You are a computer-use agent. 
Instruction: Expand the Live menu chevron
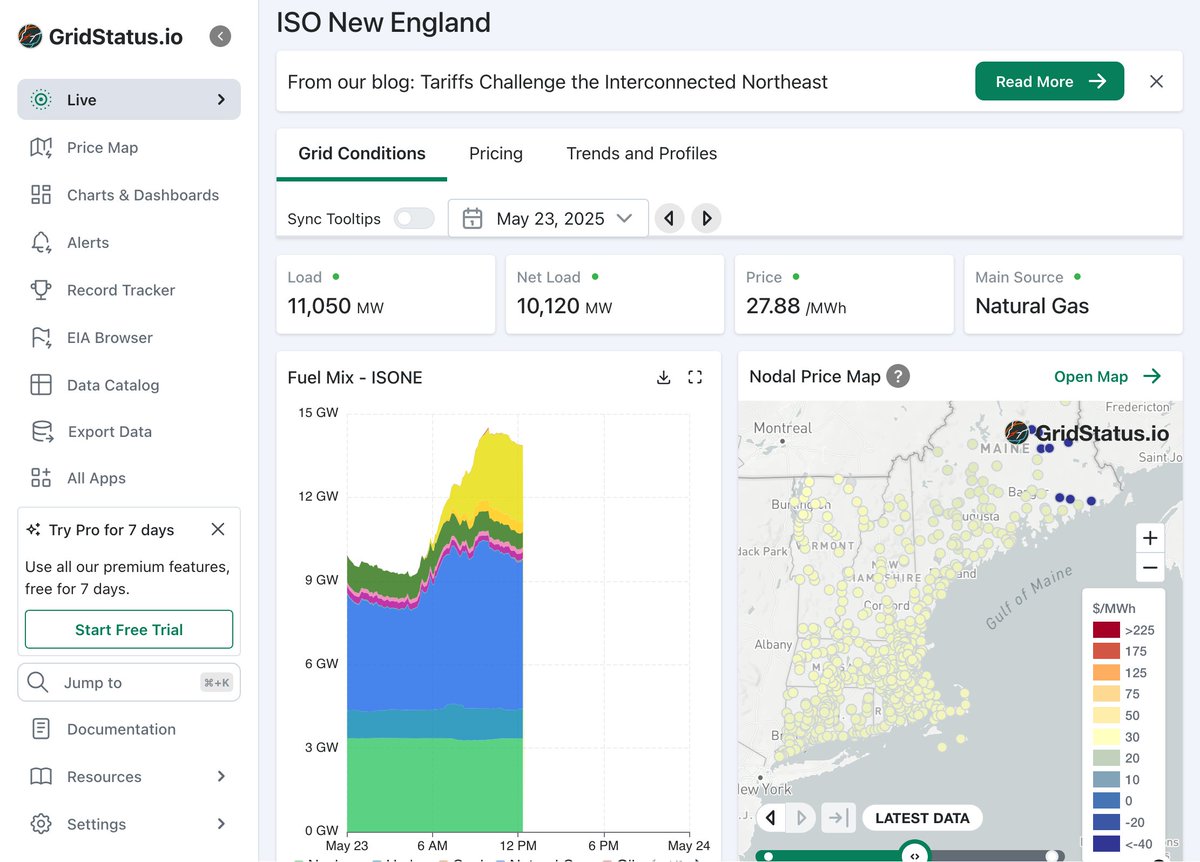(x=221, y=100)
